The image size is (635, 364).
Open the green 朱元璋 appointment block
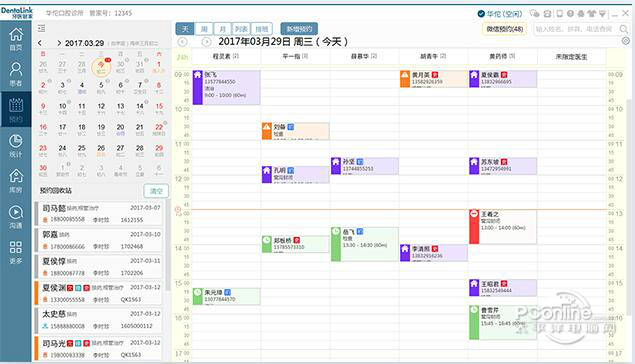pyautogui.click(x=226, y=296)
